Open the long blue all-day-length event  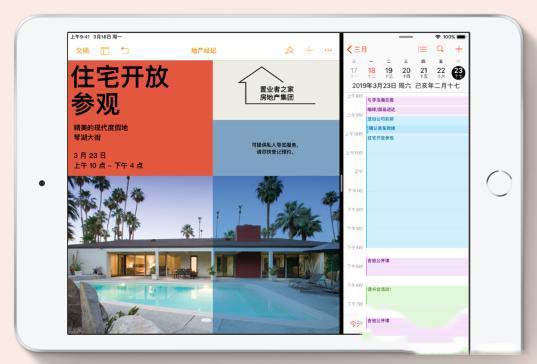click(417, 191)
